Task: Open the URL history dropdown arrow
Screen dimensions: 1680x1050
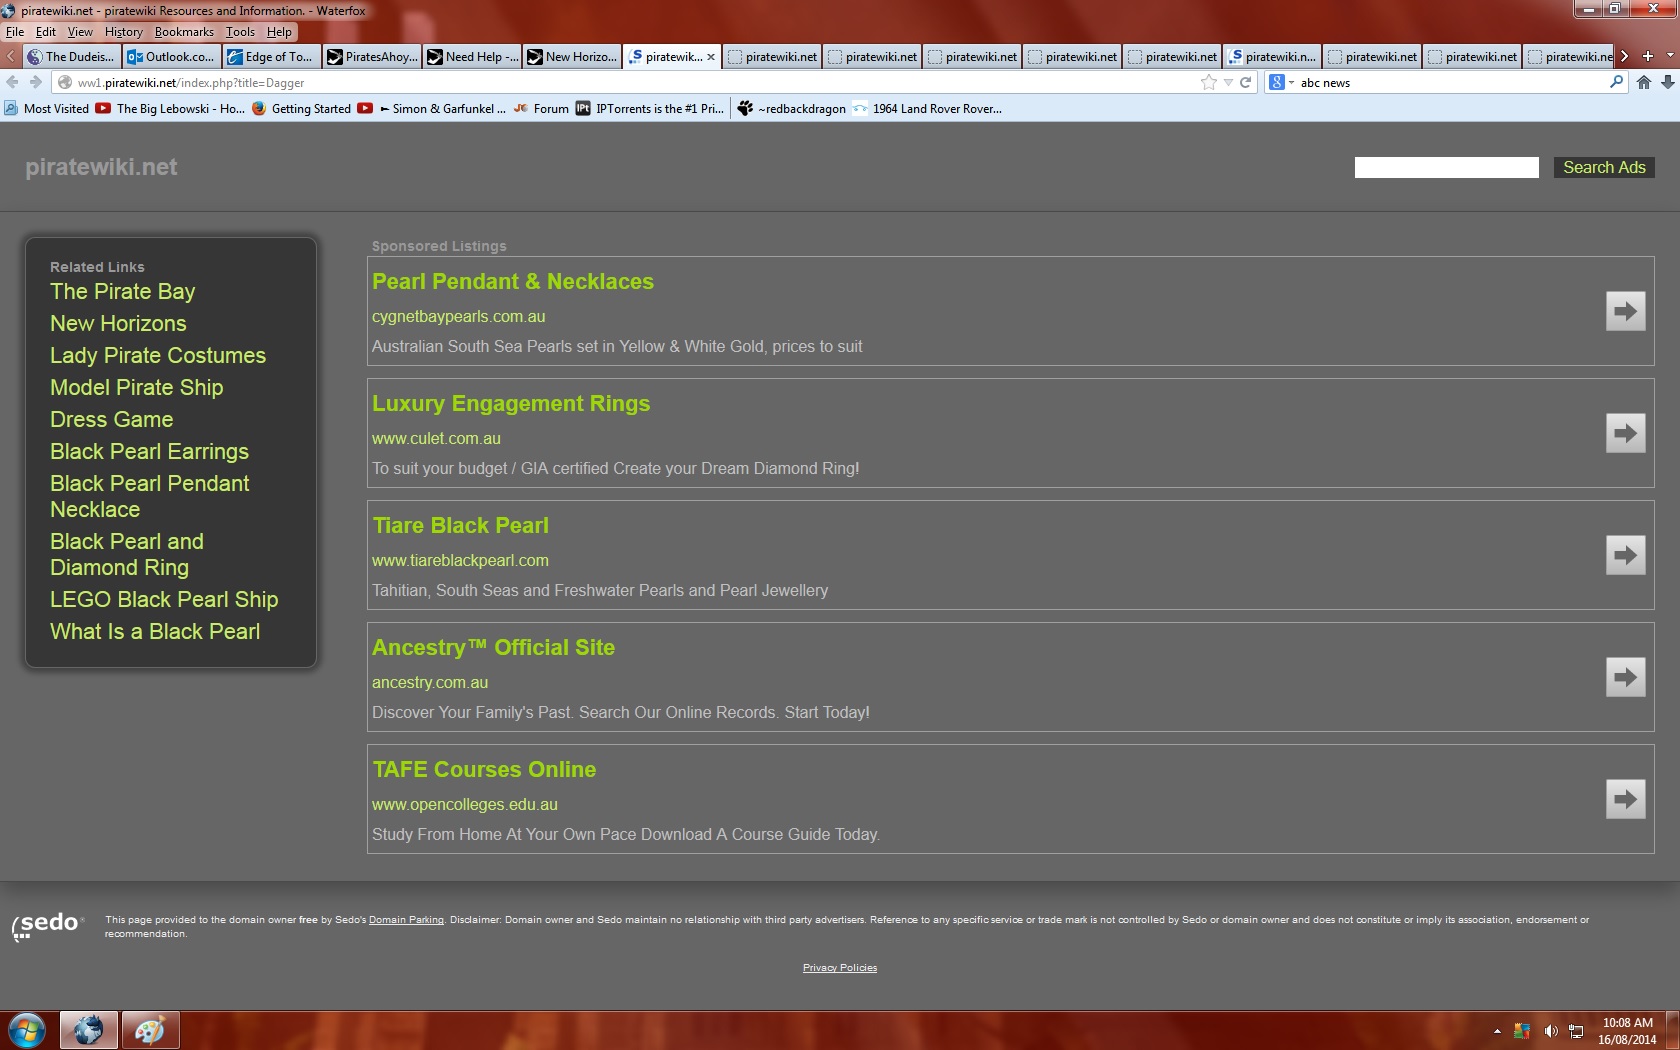Action: (x=1228, y=82)
